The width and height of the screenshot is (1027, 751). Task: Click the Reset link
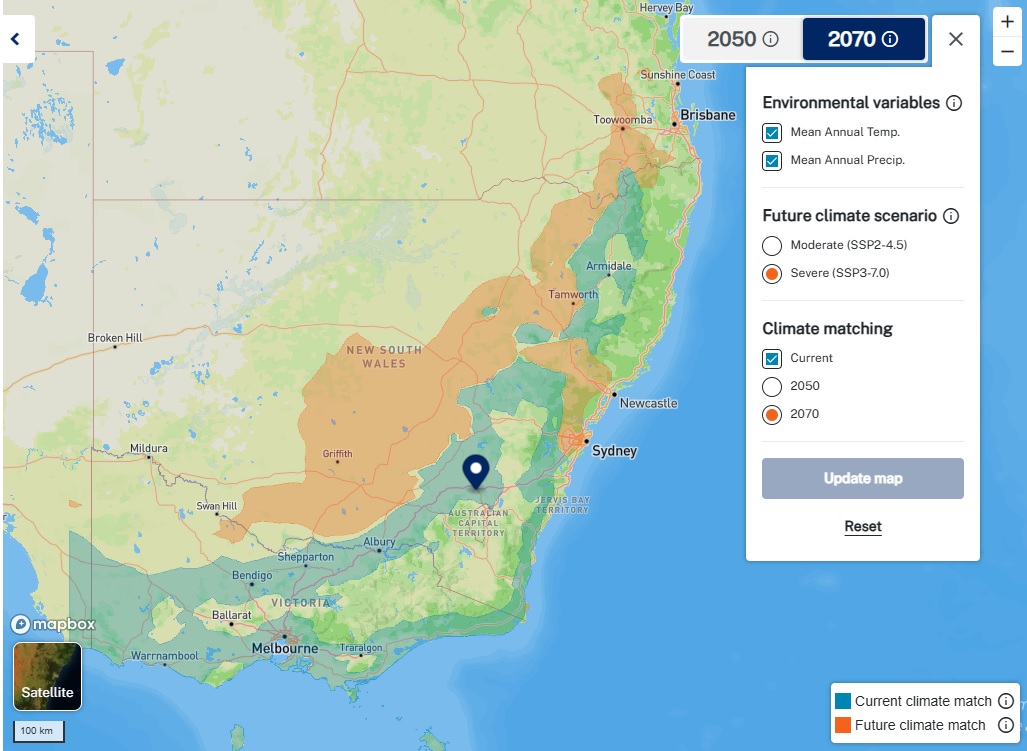(862, 526)
